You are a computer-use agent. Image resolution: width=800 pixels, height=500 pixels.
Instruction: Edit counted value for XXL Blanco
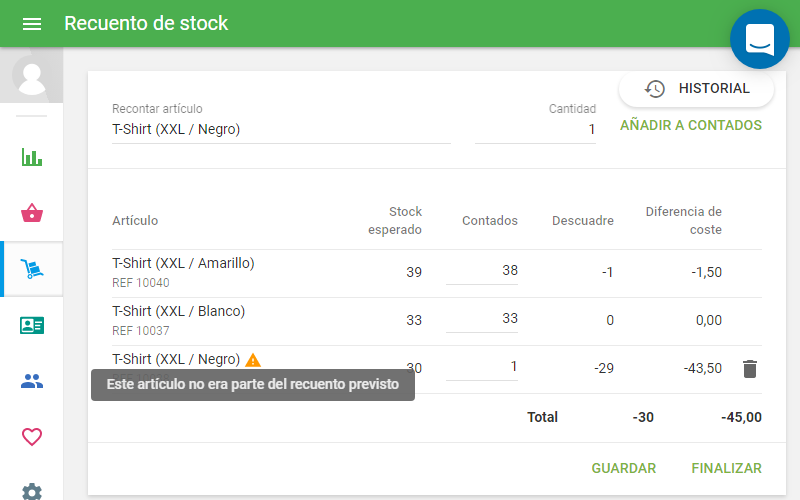[482, 319]
